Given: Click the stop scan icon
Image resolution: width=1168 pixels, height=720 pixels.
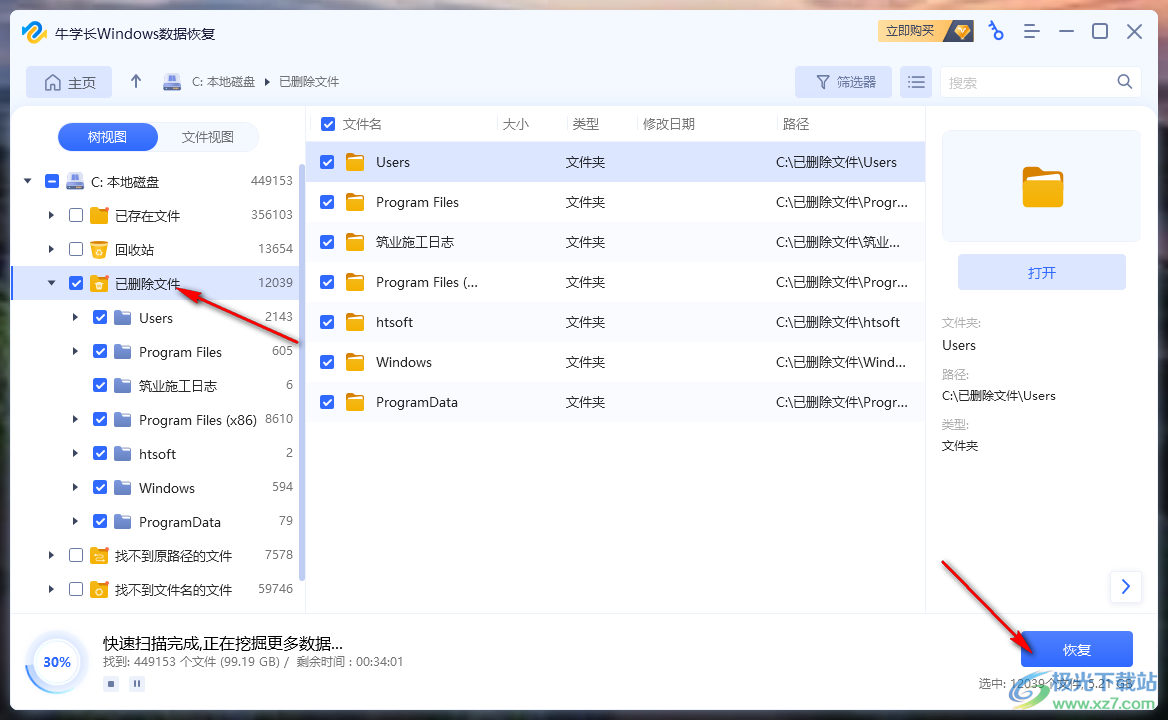Looking at the screenshot, I should 111,684.
